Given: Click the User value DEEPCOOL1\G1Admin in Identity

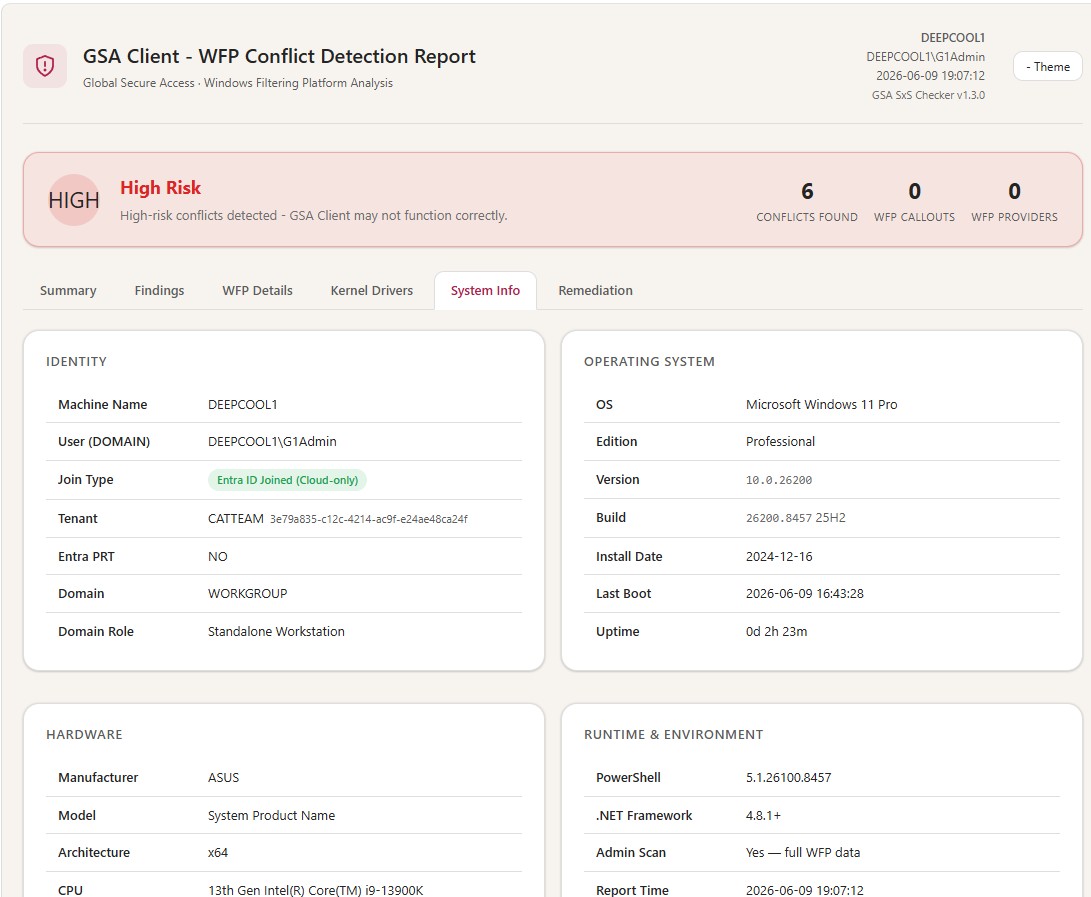Looking at the screenshot, I should click(x=272, y=441).
